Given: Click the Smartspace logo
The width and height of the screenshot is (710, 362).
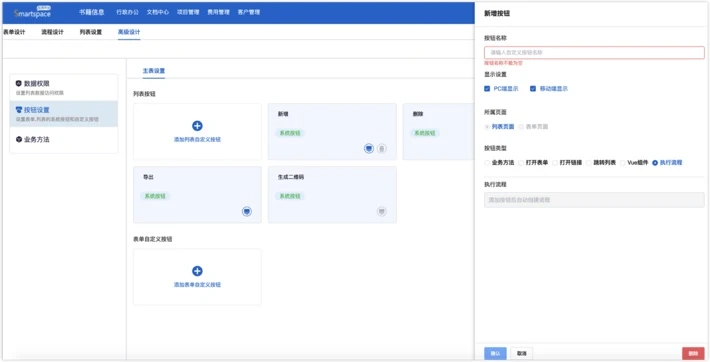Looking at the screenshot, I should [32, 12].
